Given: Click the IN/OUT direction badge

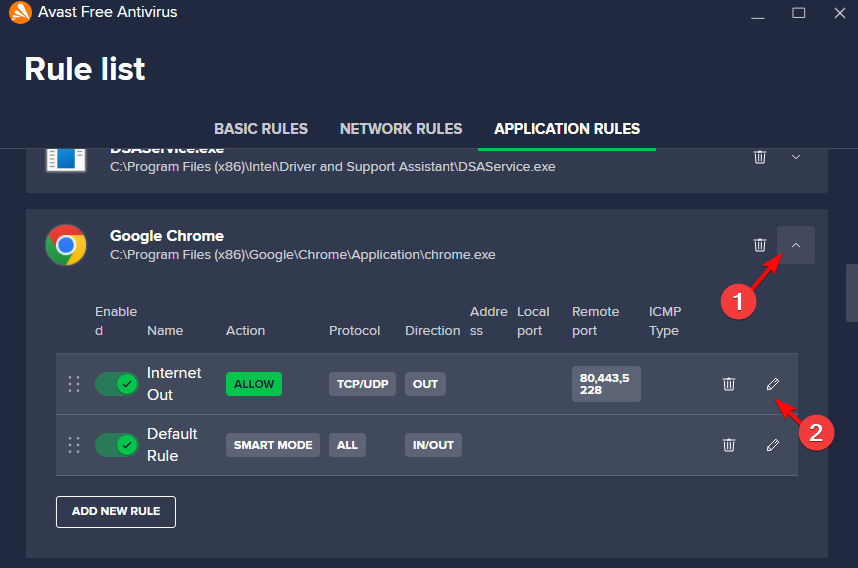Looking at the screenshot, I should click(x=433, y=445).
